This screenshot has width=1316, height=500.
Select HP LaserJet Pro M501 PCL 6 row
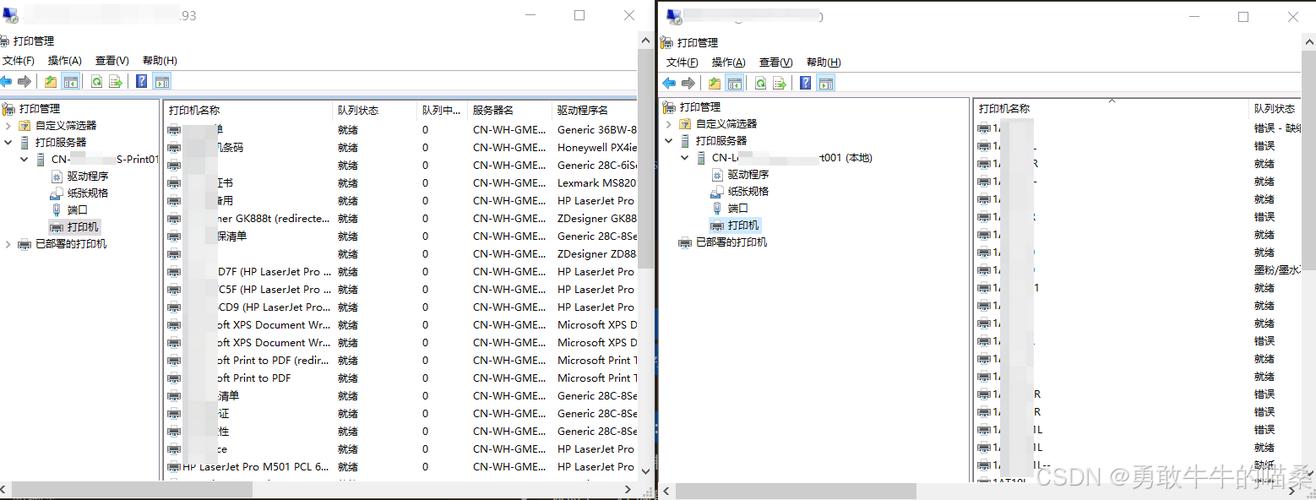pos(400,467)
